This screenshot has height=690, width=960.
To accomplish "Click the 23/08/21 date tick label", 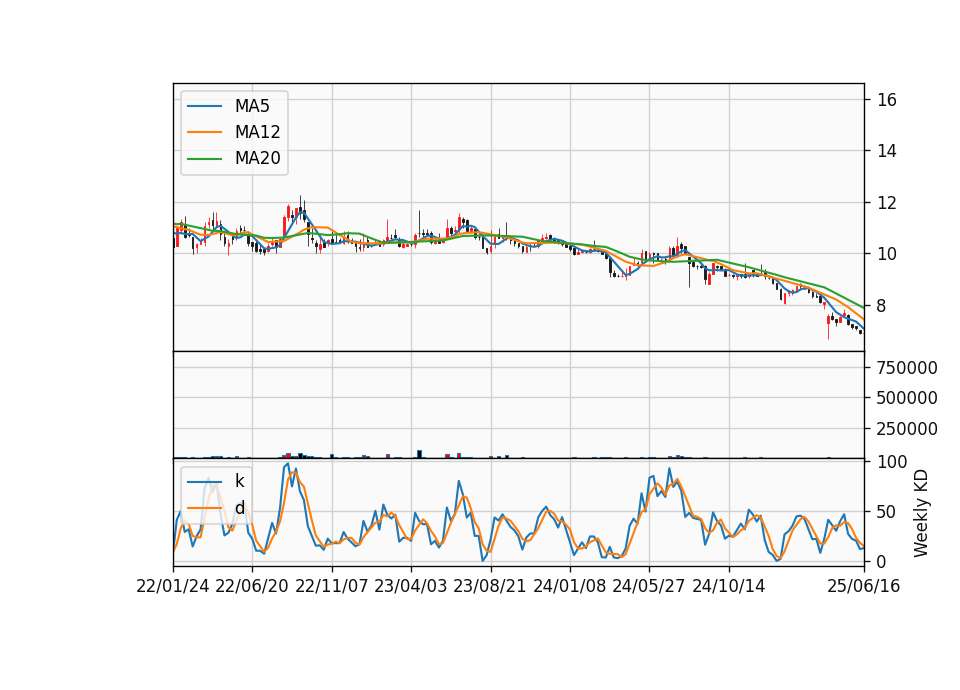I will (x=490, y=587).
